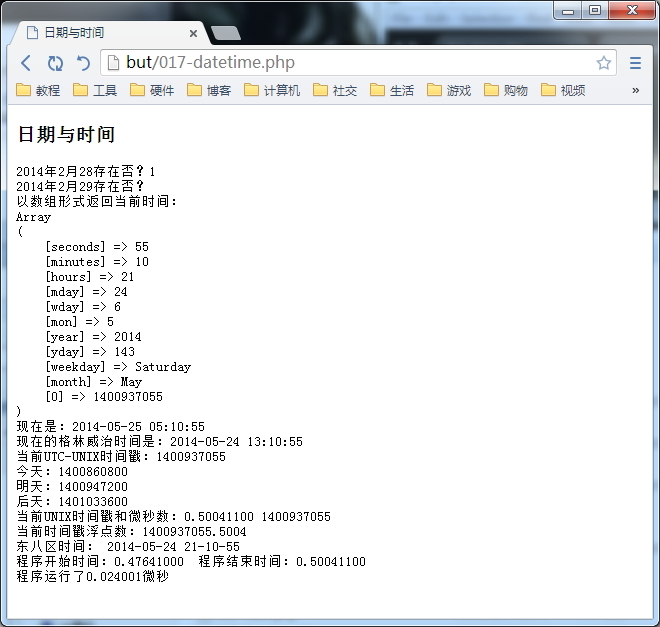
Task: Click the [year] => 2014 line
Action: pyautogui.click(x=93, y=337)
